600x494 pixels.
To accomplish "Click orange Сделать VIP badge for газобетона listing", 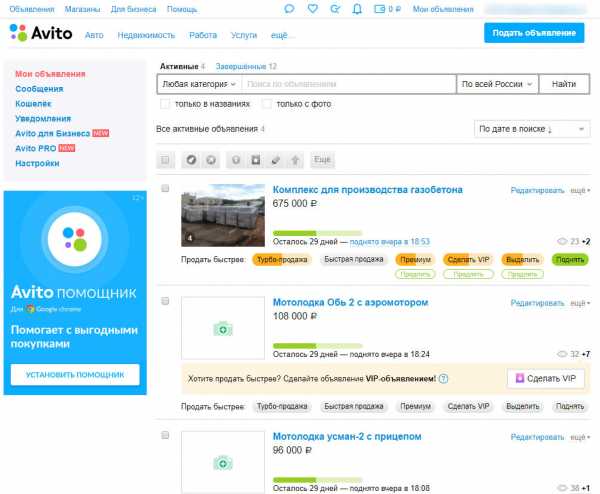I will [468, 259].
